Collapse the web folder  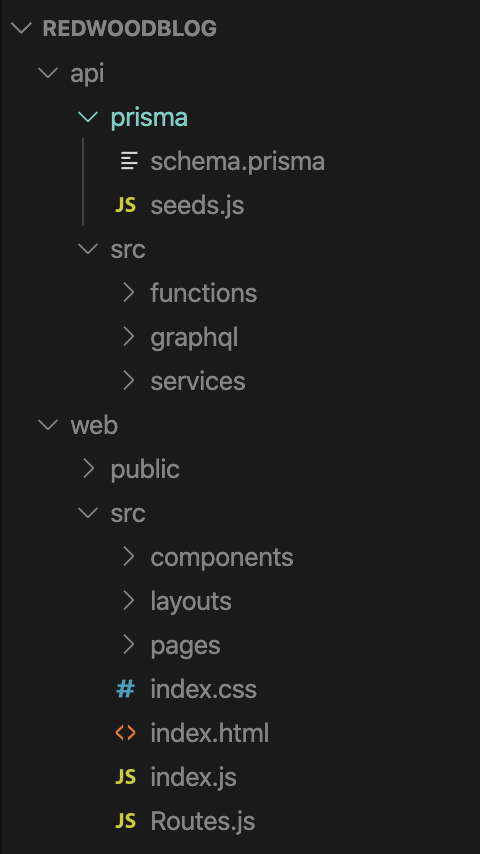(x=94, y=425)
